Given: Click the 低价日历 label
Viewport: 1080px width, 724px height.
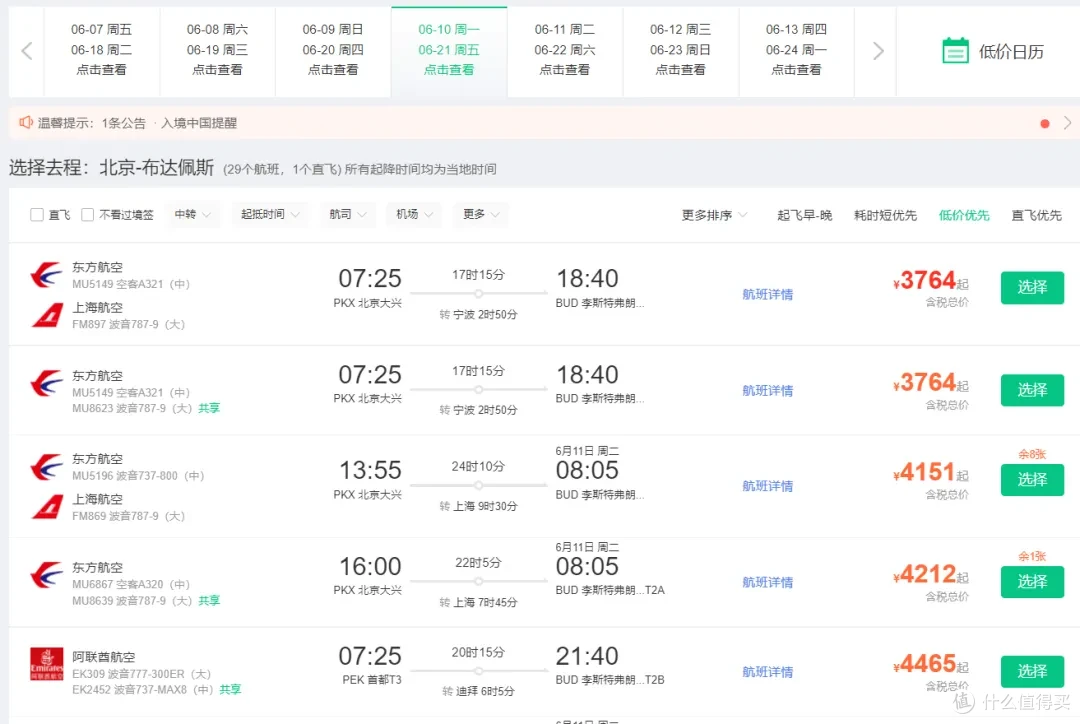Looking at the screenshot, I should [1011, 52].
